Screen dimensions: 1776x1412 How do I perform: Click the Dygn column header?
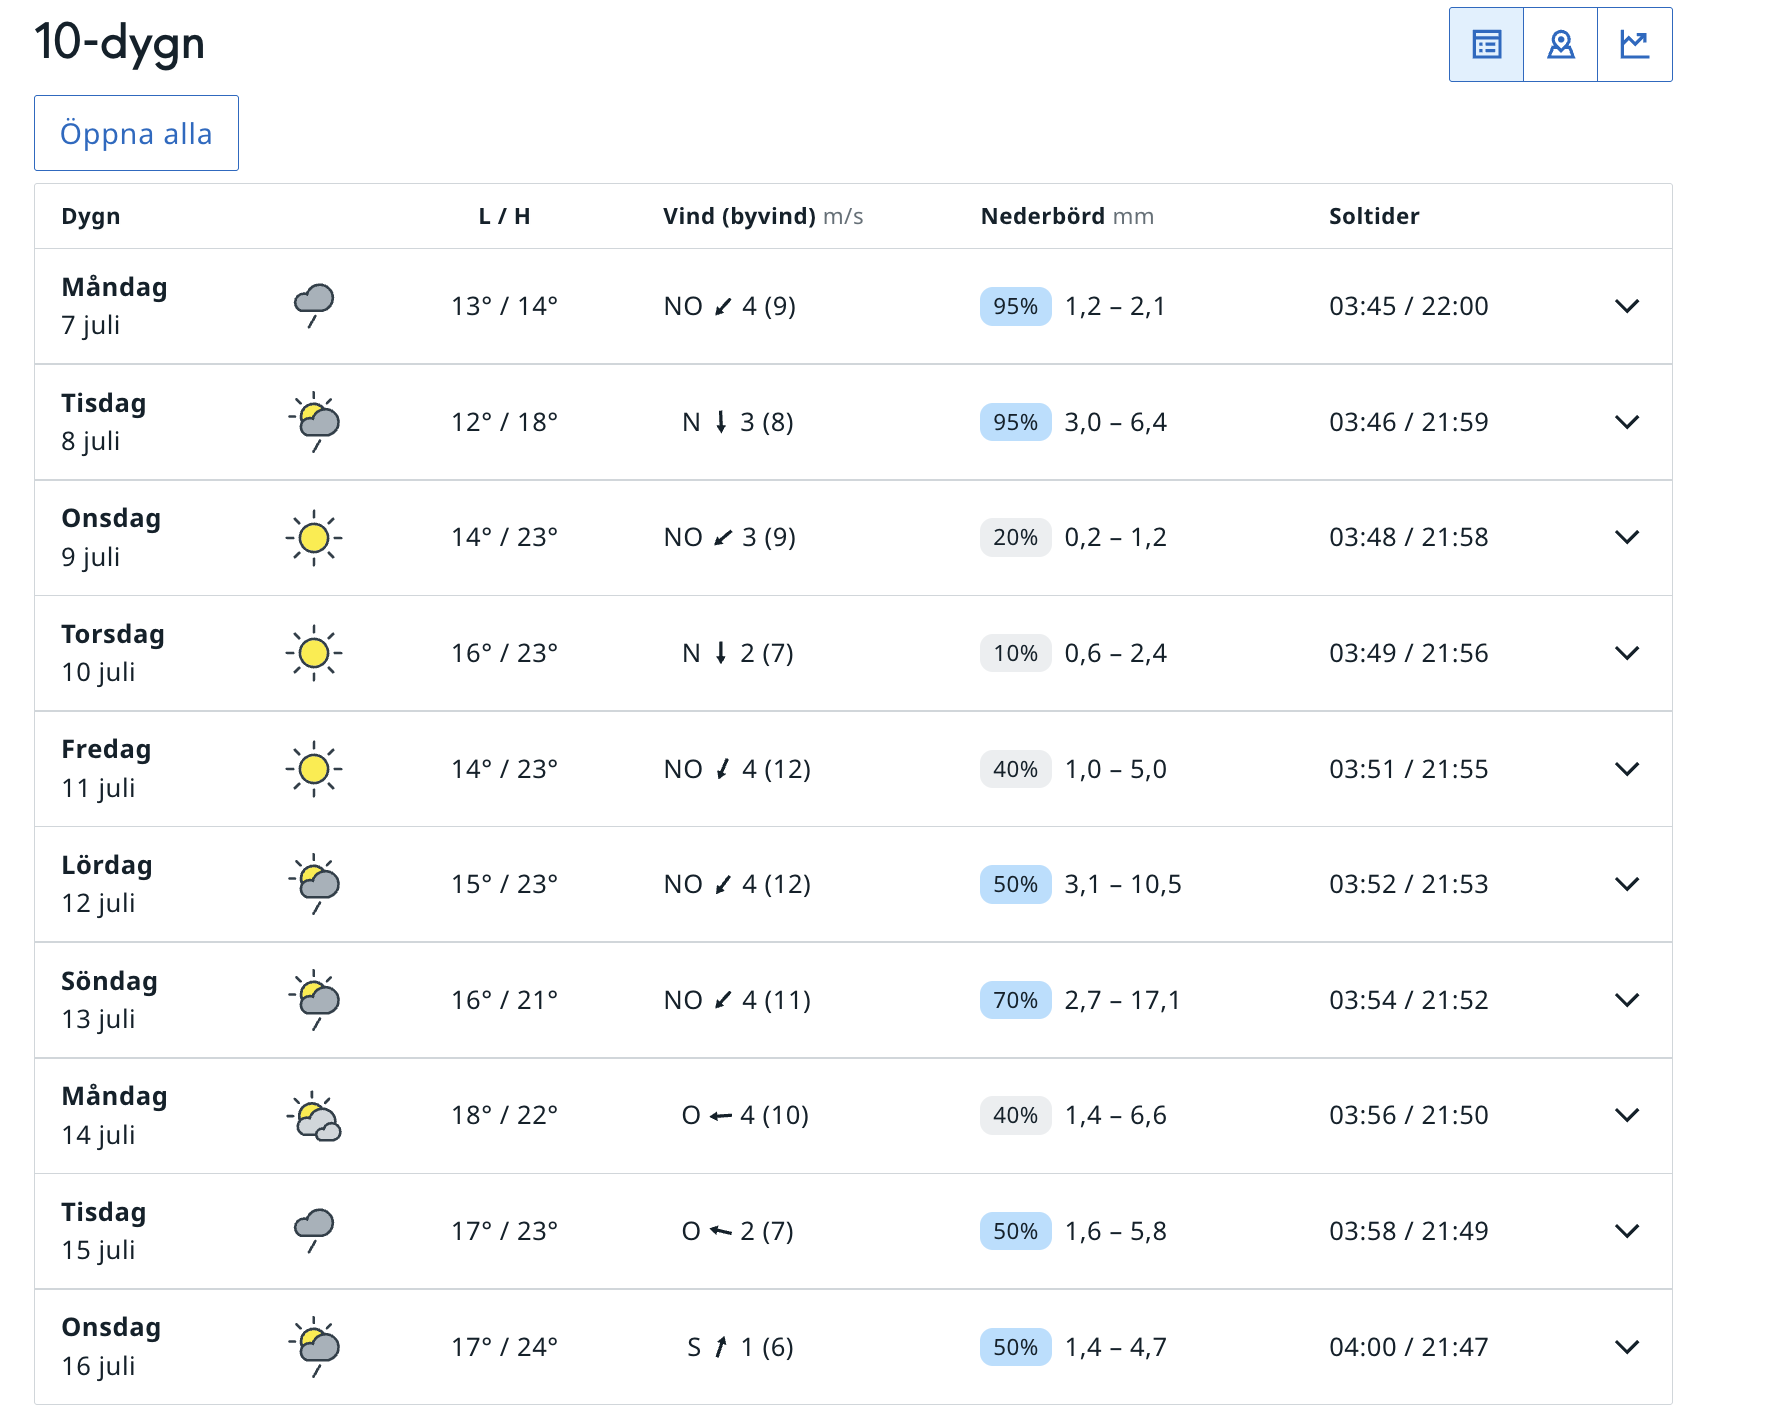tap(91, 216)
